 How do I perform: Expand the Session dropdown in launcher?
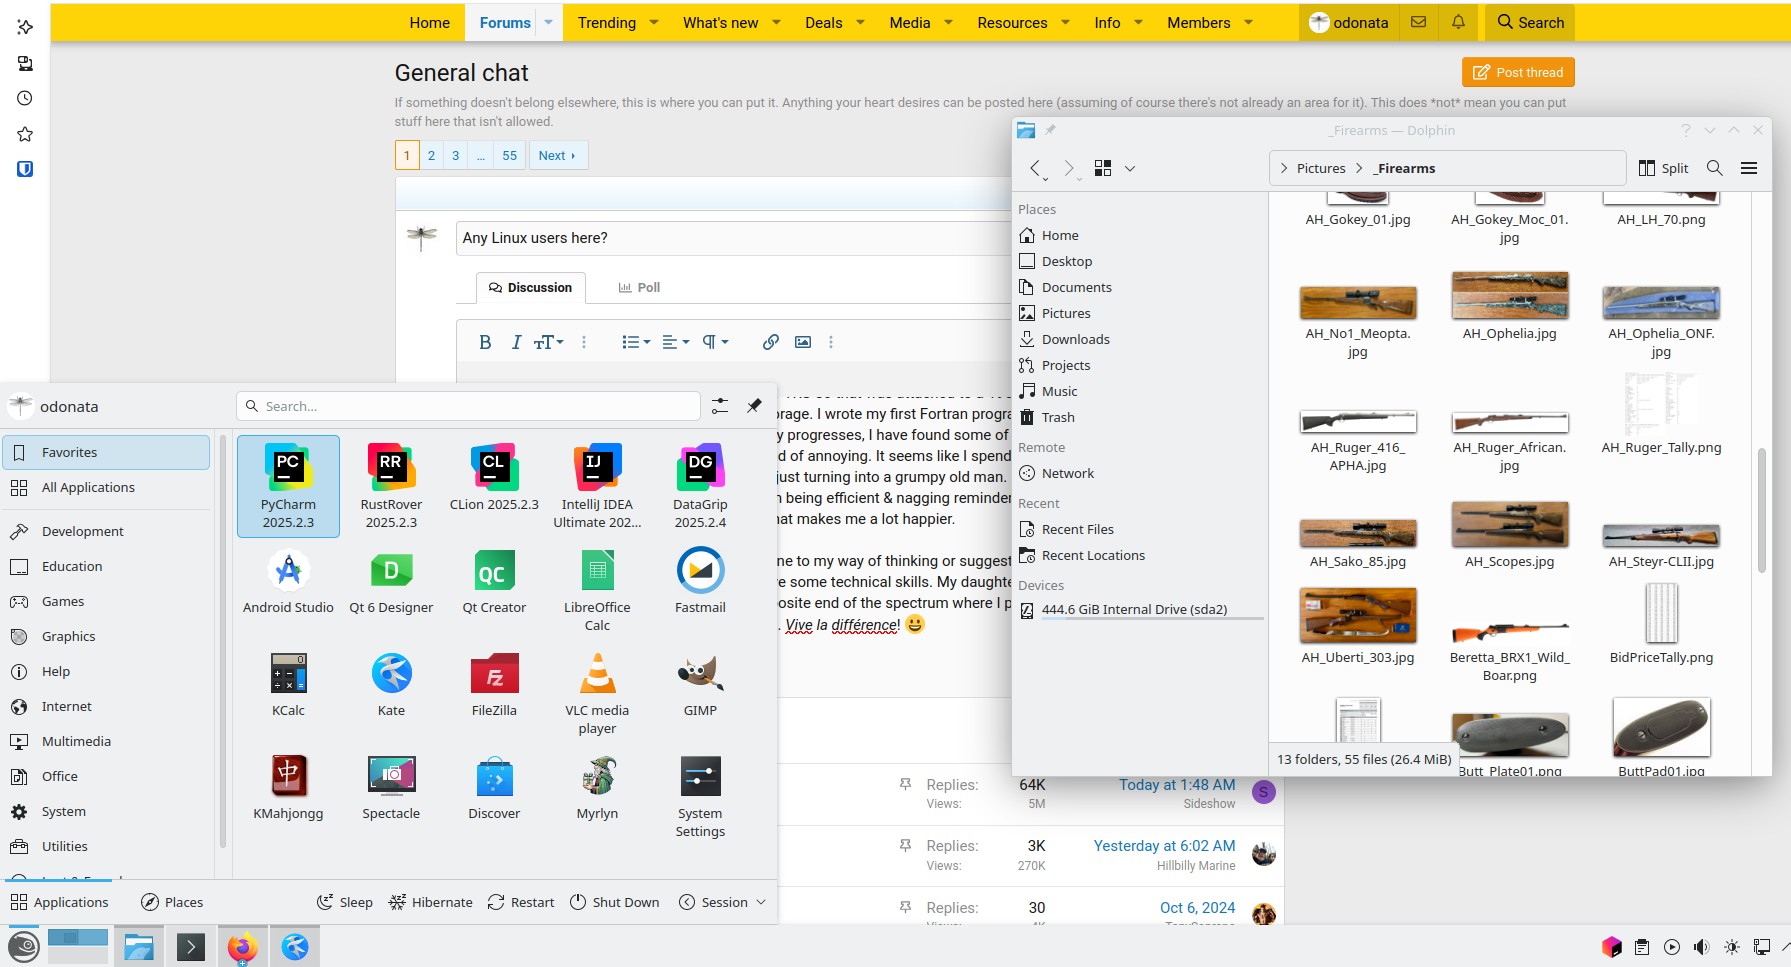pos(723,902)
